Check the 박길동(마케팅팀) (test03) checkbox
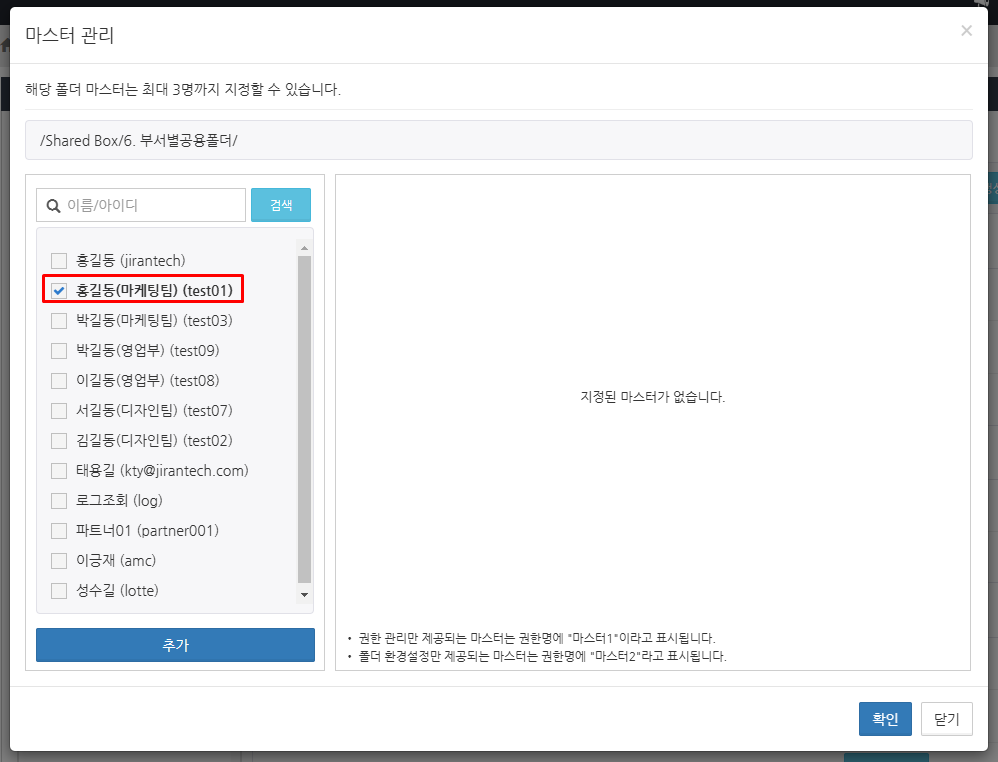998x762 pixels. point(59,321)
